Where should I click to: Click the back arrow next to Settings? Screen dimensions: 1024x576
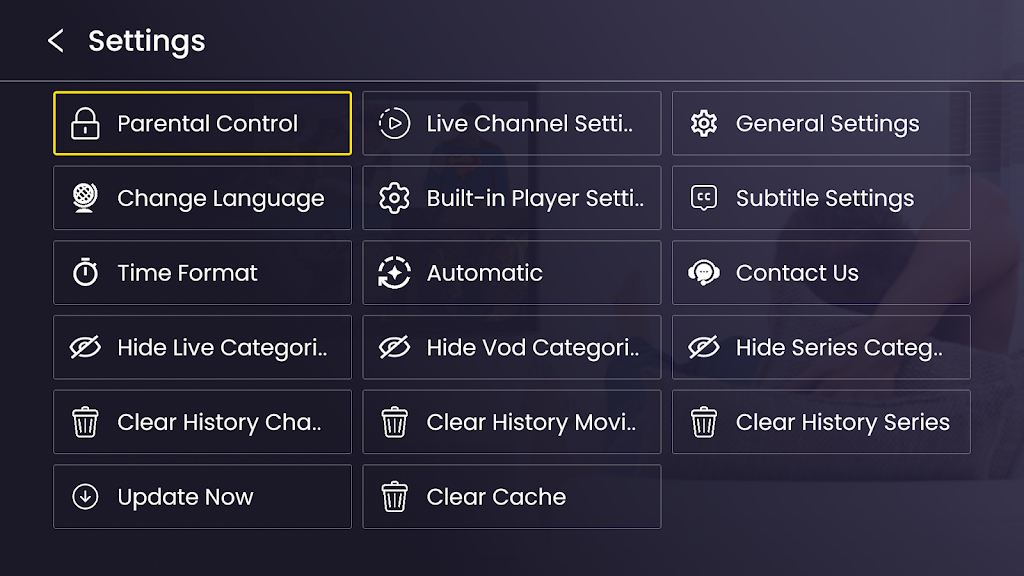[x=56, y=41]
